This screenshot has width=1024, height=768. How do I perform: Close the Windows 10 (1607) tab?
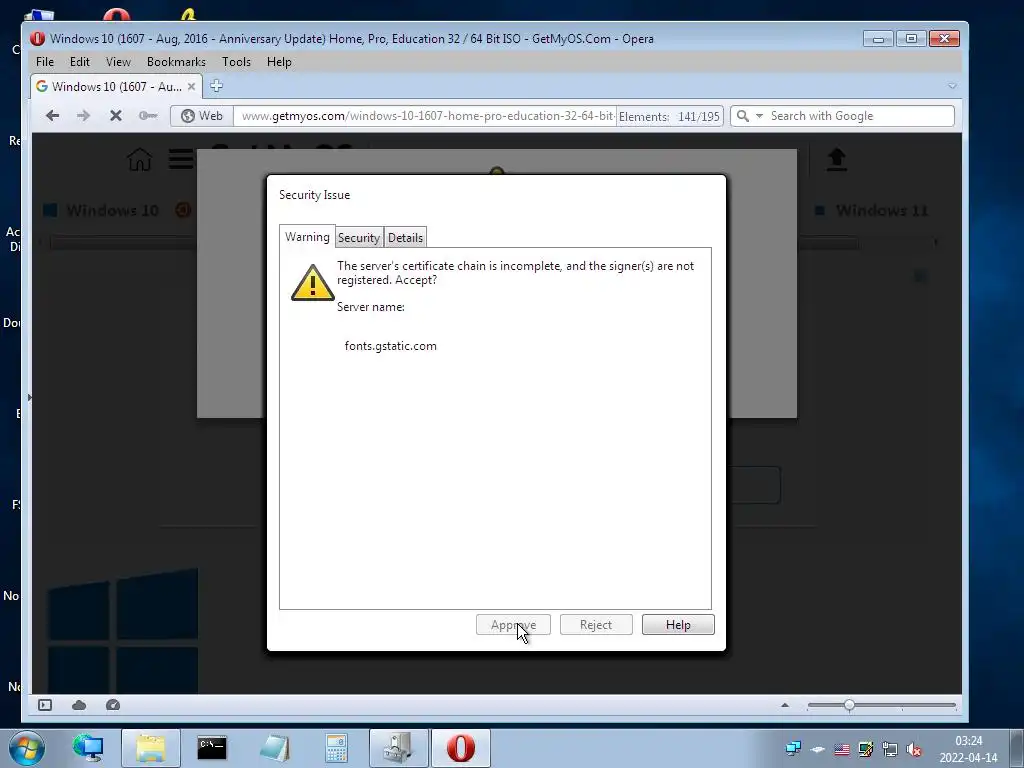(191, 86)
